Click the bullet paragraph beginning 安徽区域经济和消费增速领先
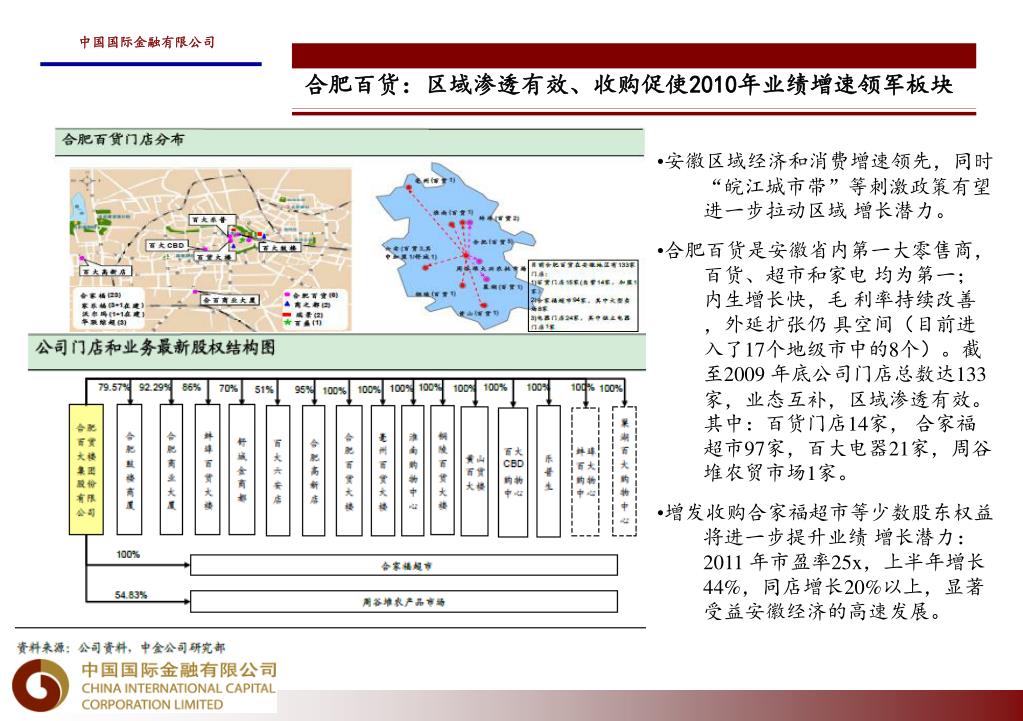The width and height of the screenshot is (1023, 721). [825, 186]
